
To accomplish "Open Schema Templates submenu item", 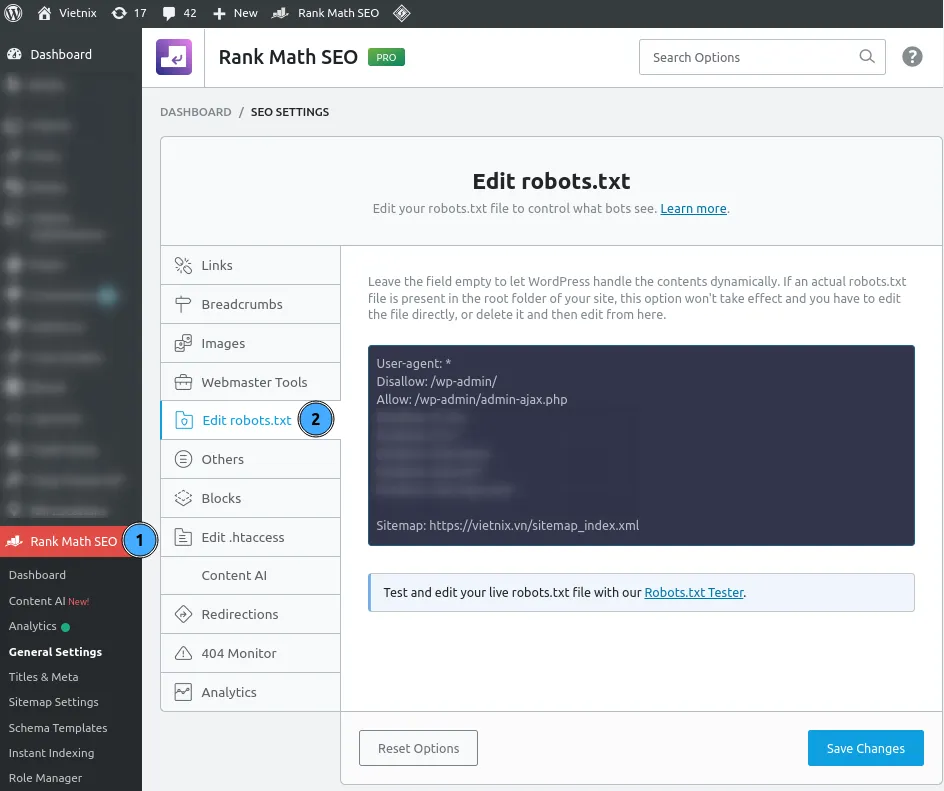I will coord(58,728).
